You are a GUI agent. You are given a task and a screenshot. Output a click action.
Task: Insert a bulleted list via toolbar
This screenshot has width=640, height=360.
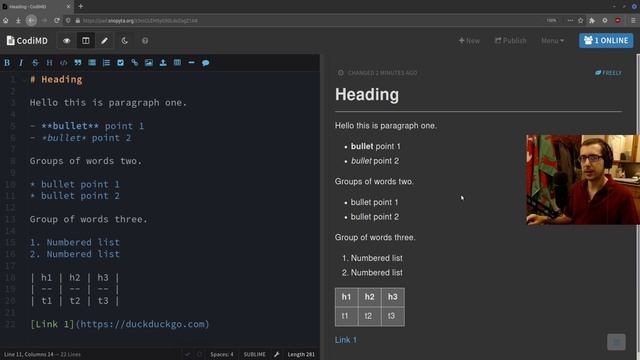pos(92,62)
